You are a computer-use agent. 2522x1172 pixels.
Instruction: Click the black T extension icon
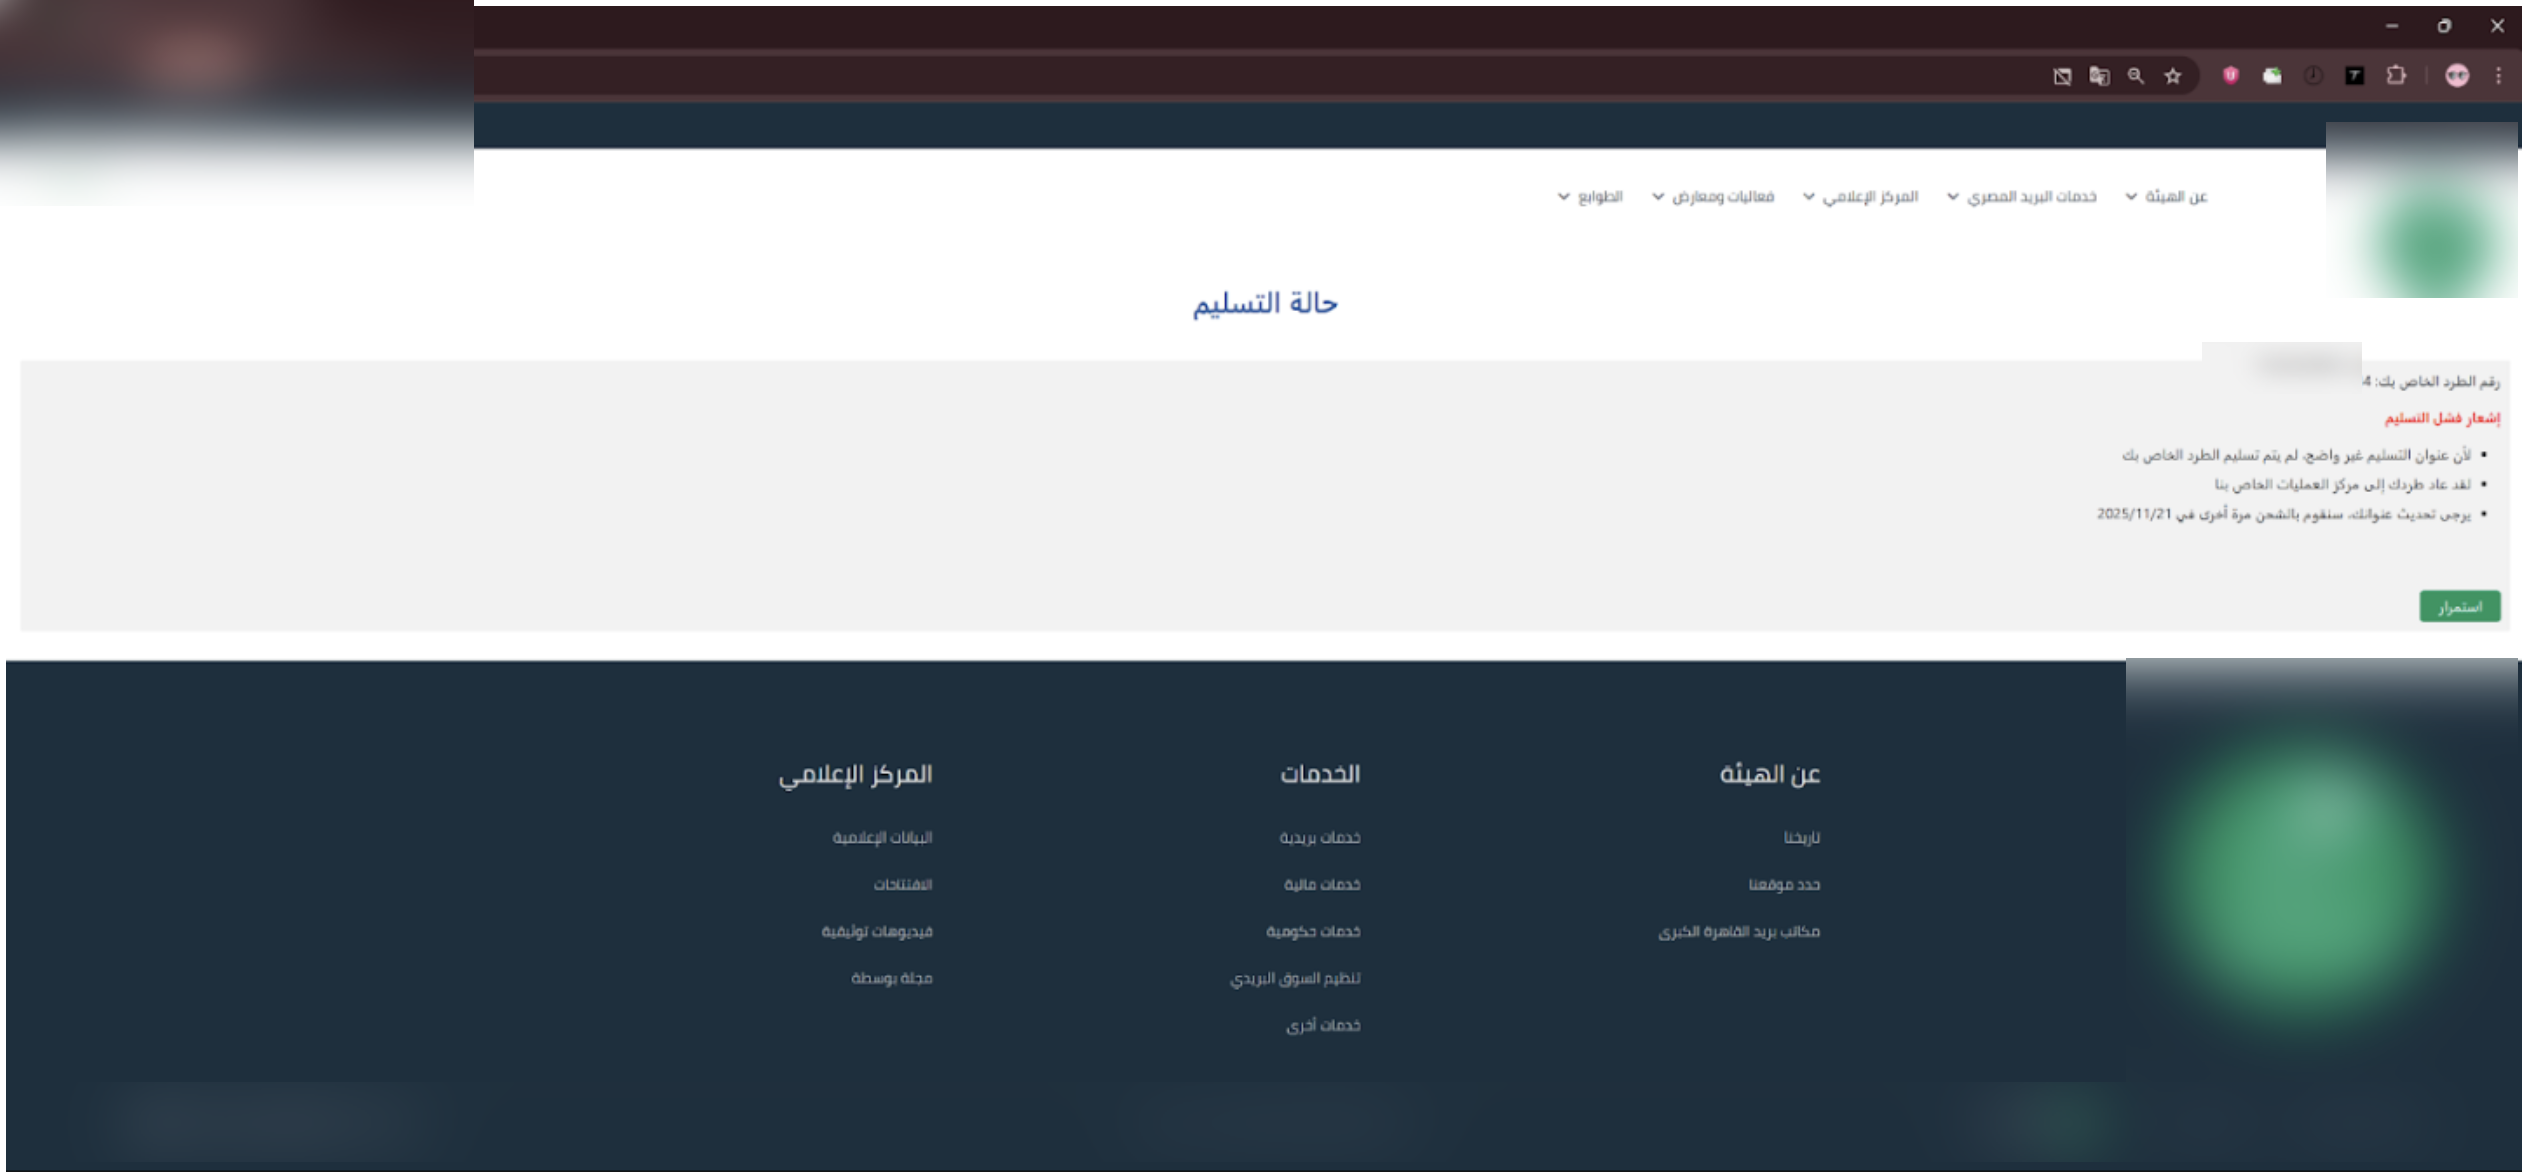2356,75
